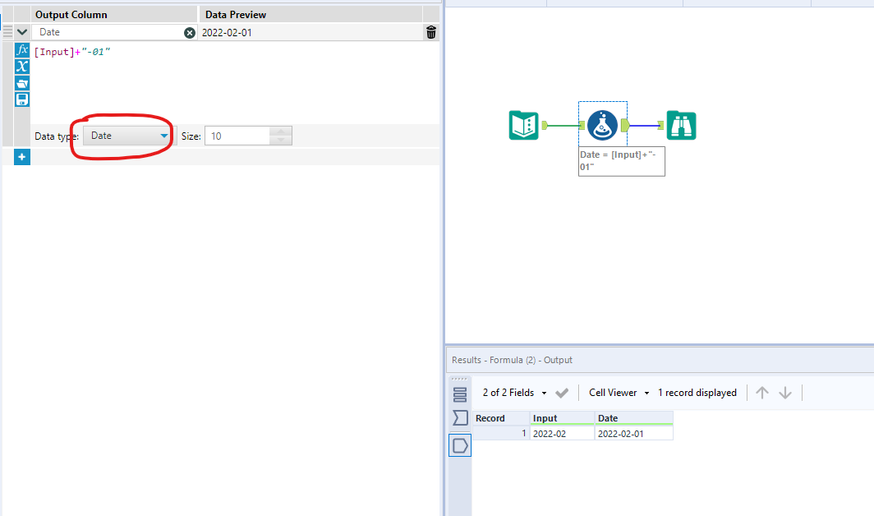Select the cell containing 2022-02
Image resolution: width=874 pixels, height=516 pixels.
[562, 434]
